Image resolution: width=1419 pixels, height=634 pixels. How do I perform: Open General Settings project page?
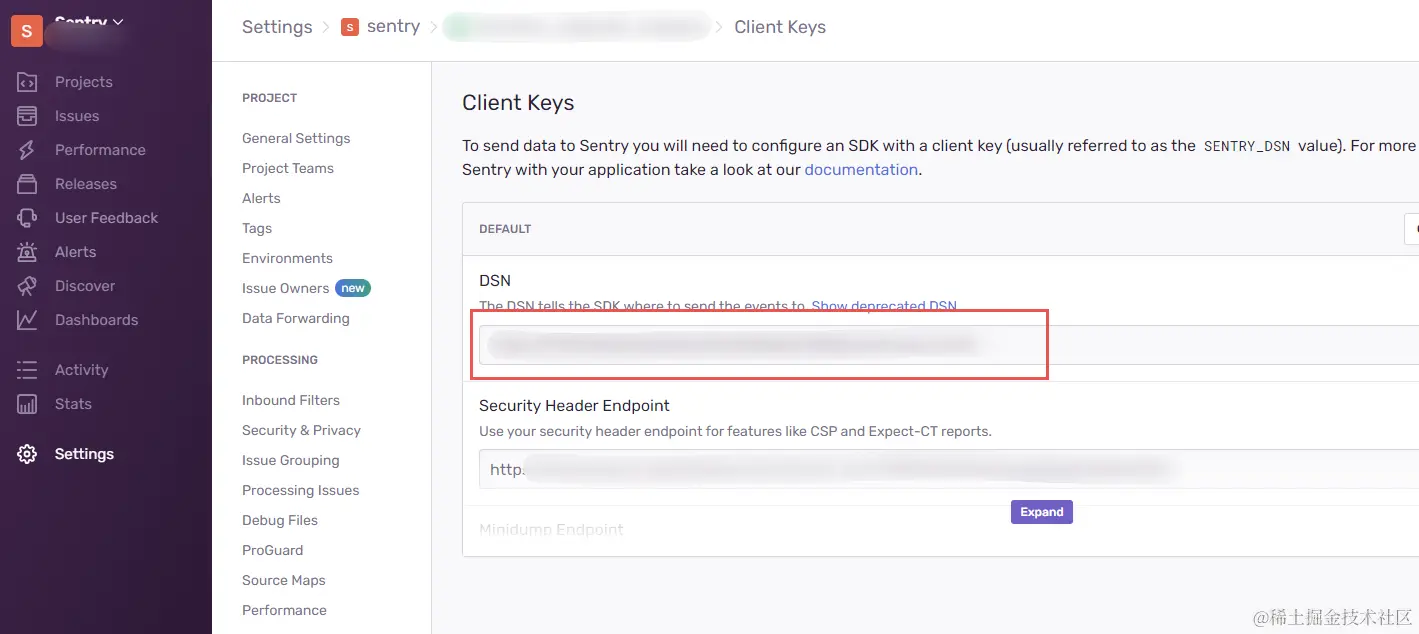(296, 138)
